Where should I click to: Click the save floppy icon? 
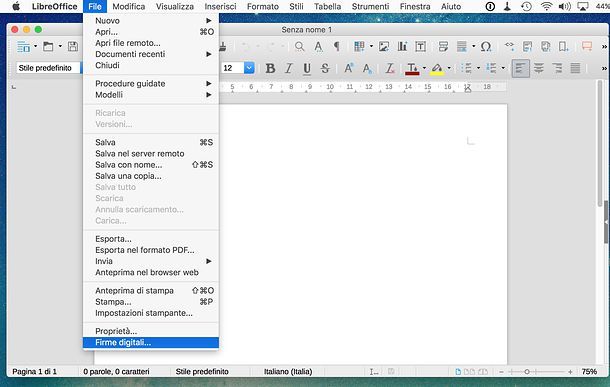pyautogui.click(x=73, y=47)
